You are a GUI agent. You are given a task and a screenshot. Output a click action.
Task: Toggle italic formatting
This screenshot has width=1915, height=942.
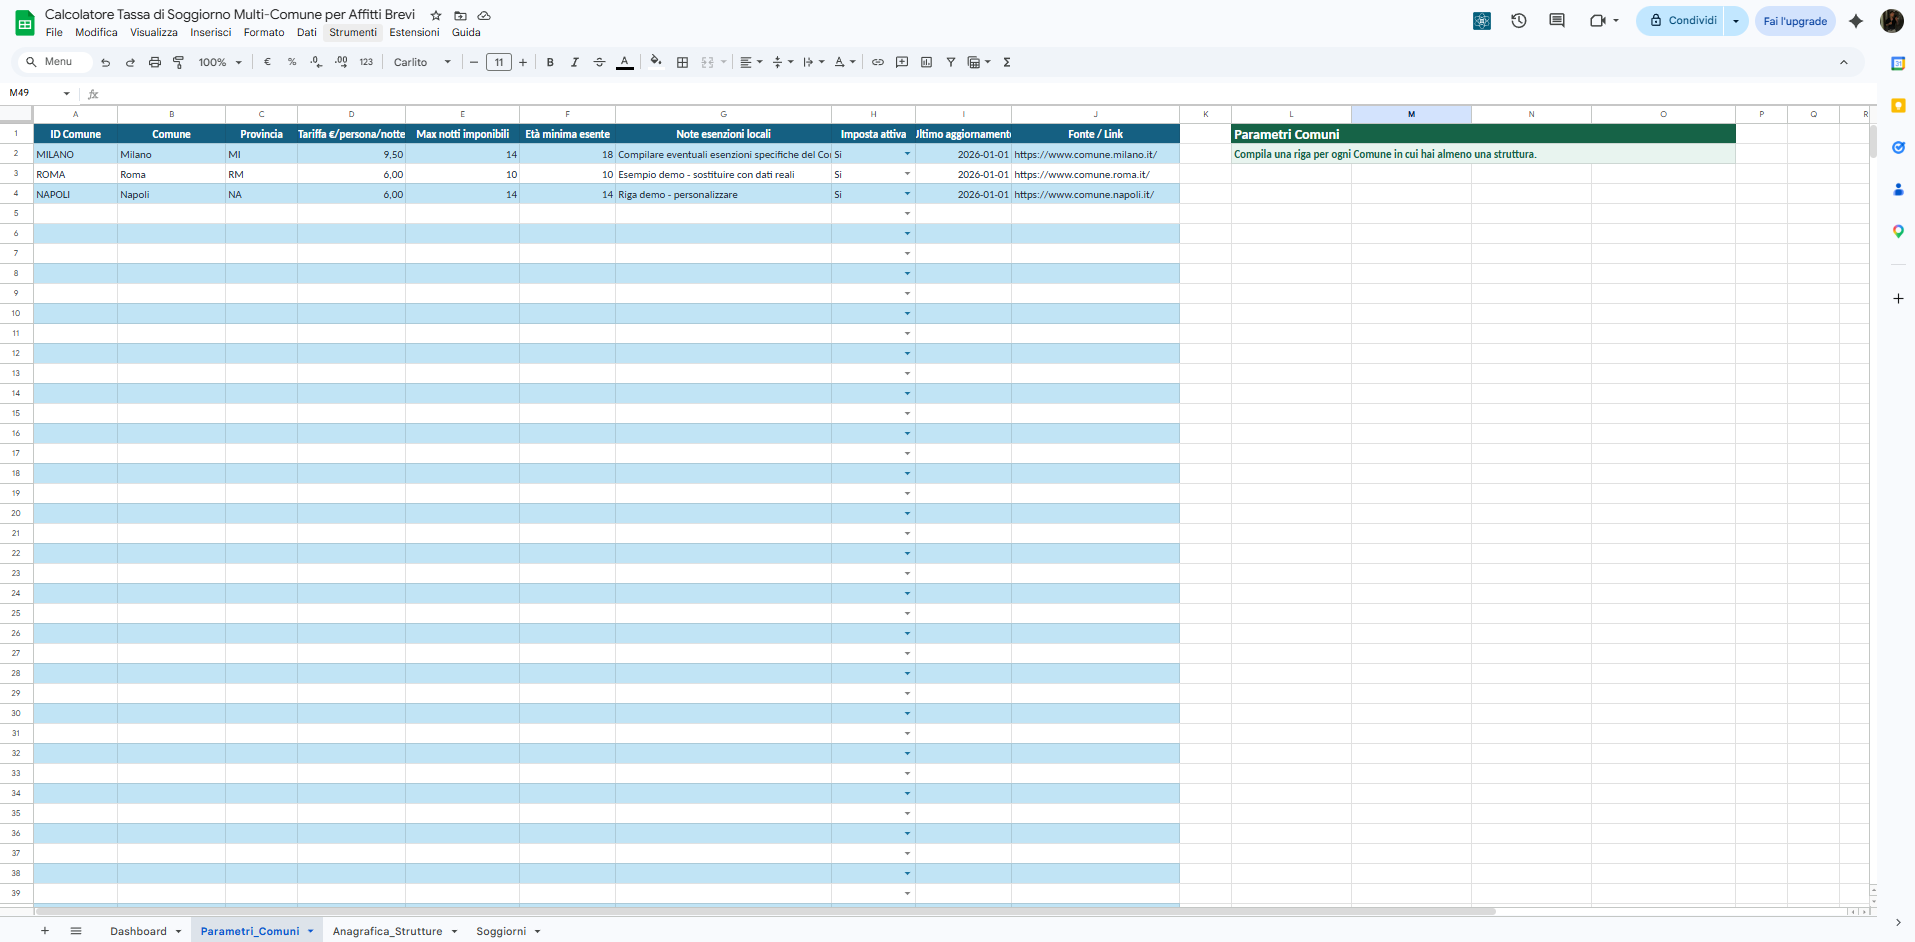click(575, 62)
